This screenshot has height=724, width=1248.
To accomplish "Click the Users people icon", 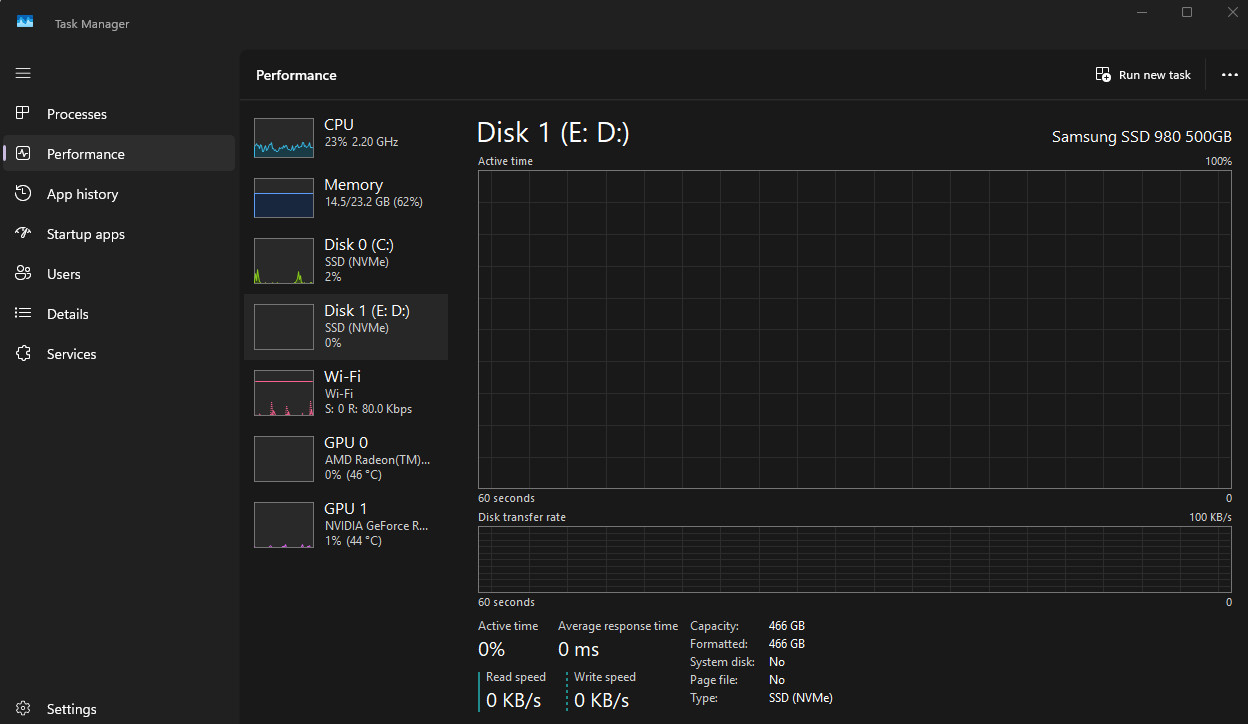I will click(x=23, y=273).
